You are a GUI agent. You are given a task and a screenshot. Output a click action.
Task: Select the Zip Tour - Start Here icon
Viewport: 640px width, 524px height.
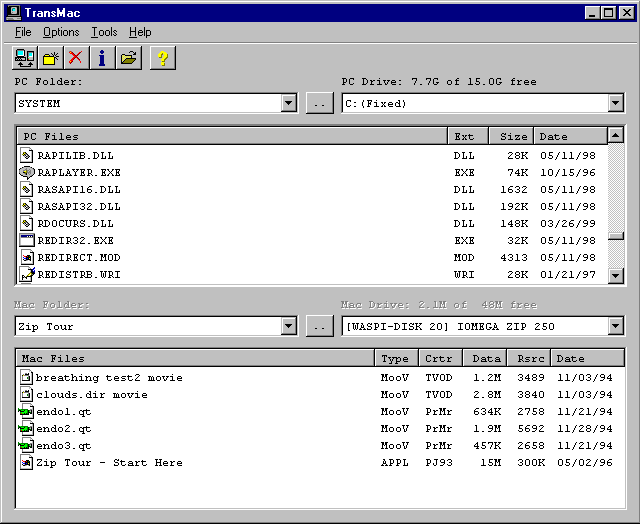tap(26, 462)
